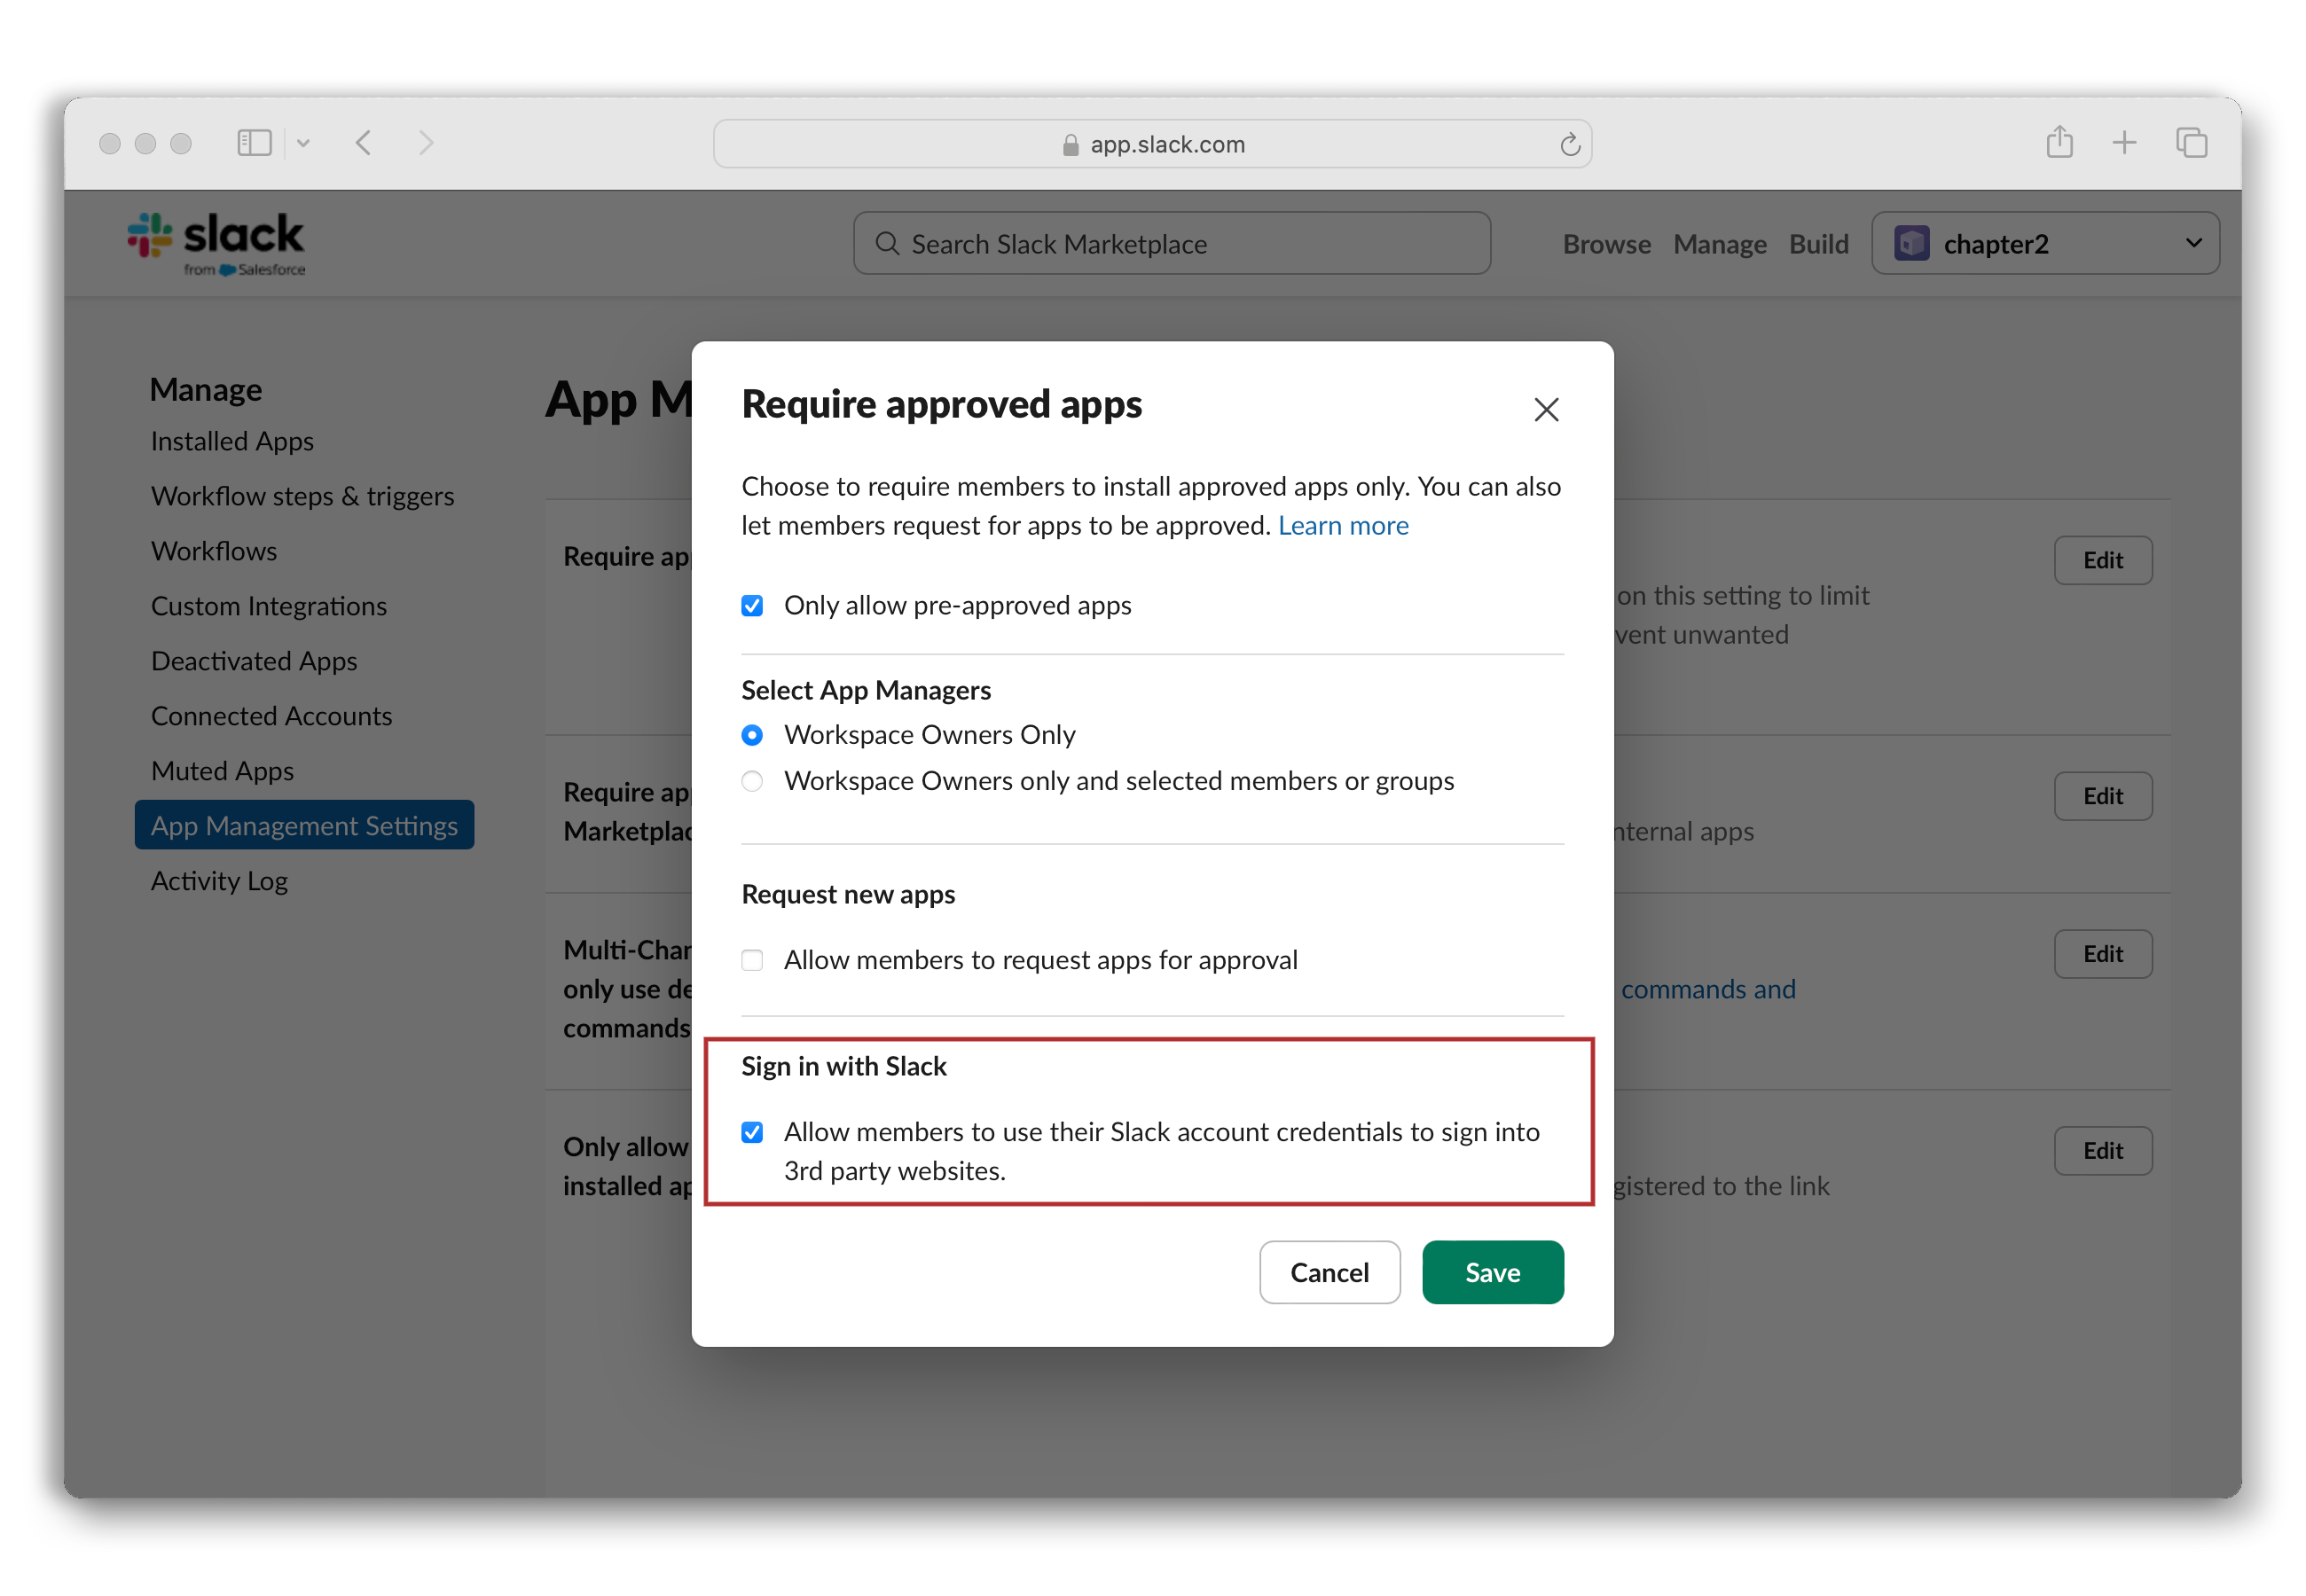The image size is (2306, 1596).
Task: Edit the Multi-Channel commands setting
Action: pos(2102,954)
